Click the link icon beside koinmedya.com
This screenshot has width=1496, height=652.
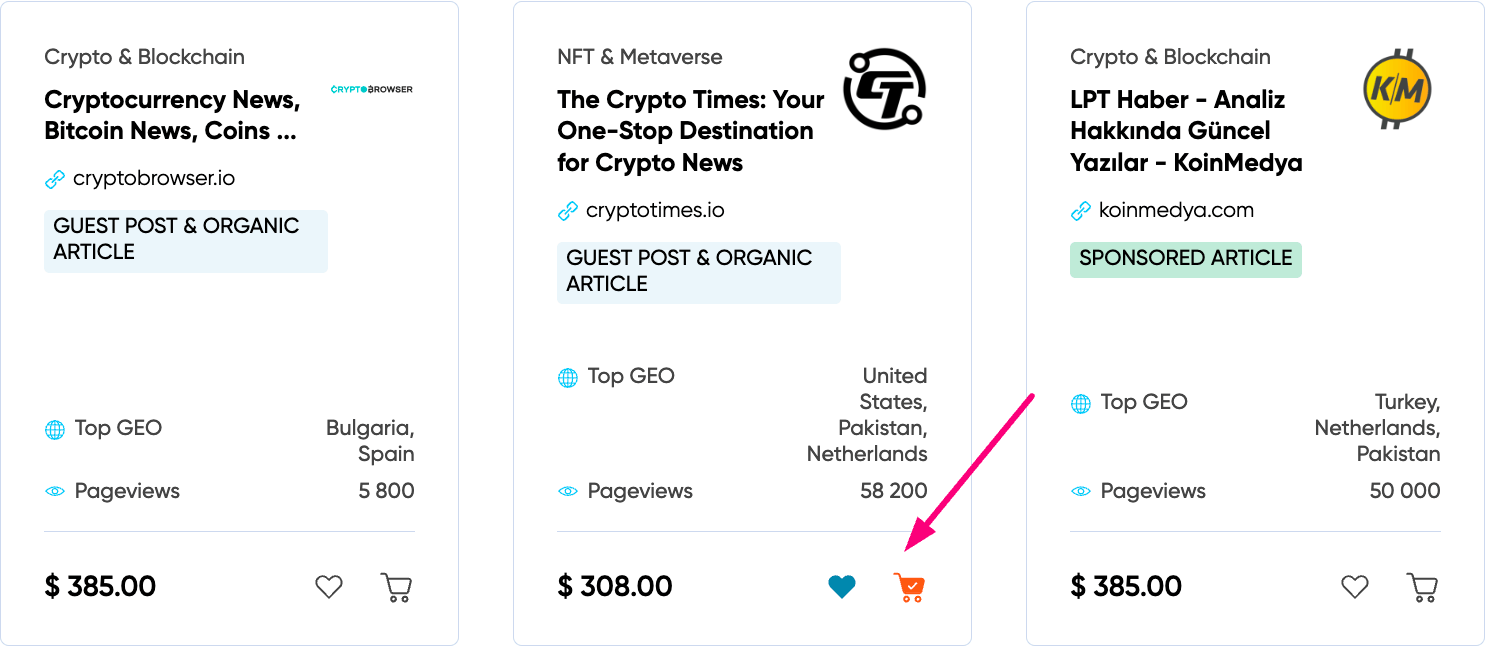1081,212
